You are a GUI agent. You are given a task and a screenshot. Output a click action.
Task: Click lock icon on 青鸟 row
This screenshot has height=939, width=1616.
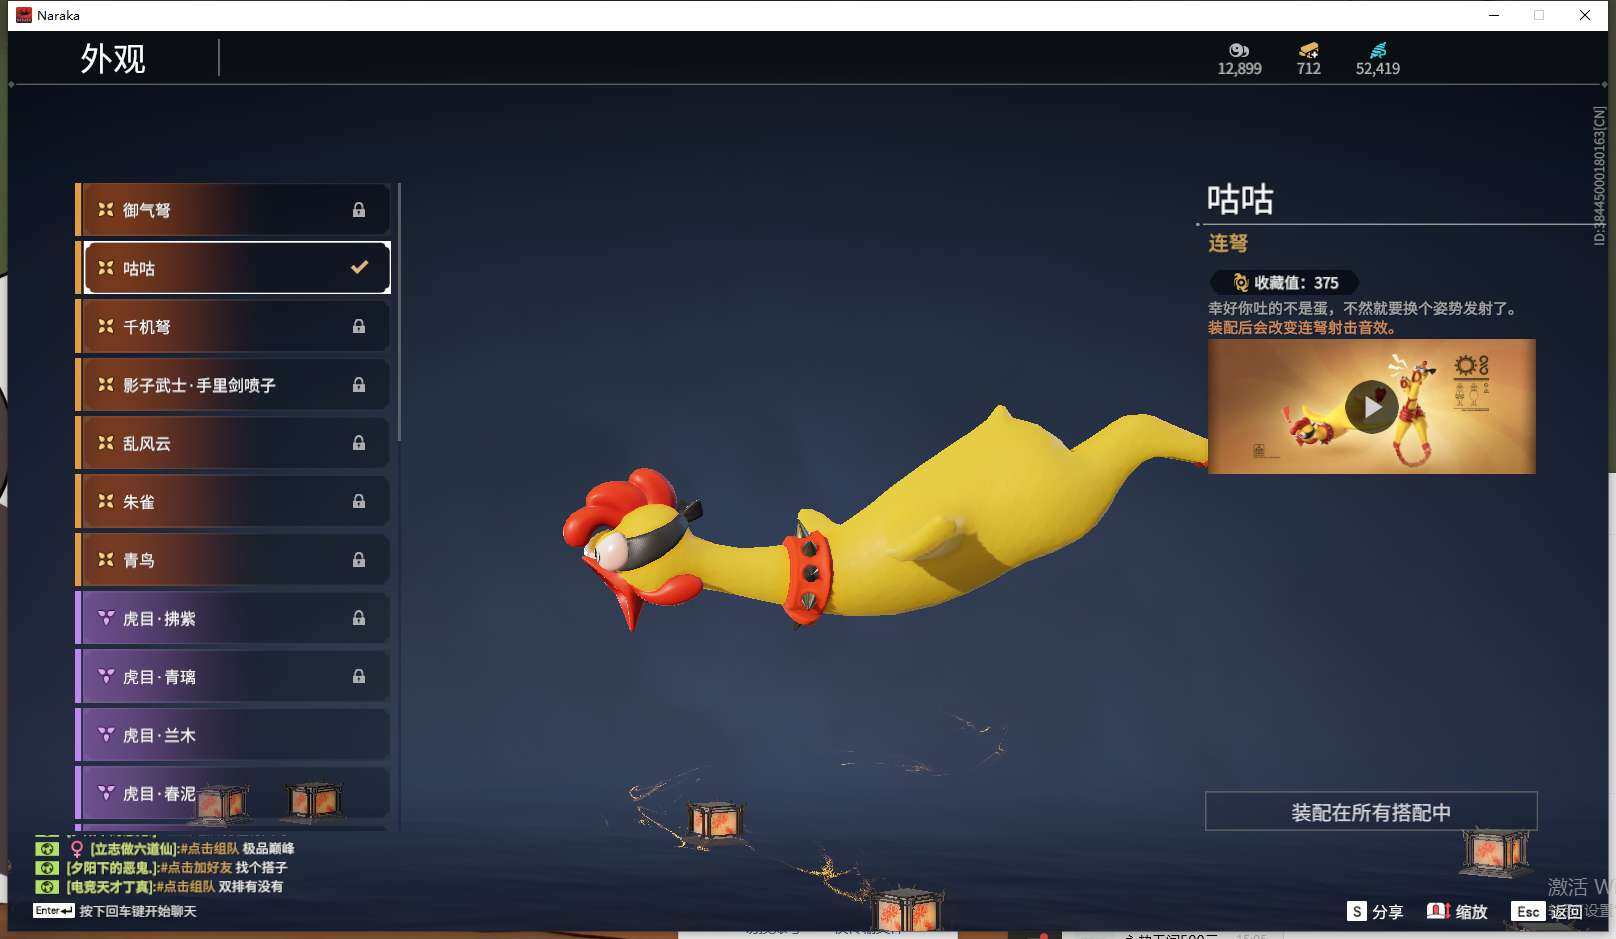pyautogui.click(x=359, y=560)
